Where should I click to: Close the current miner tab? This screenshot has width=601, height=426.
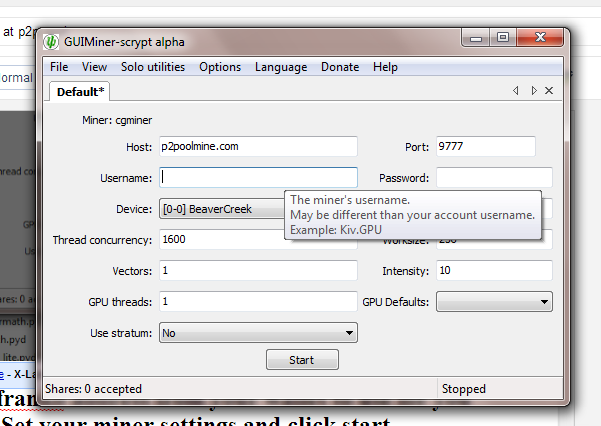tap(549, 90)
